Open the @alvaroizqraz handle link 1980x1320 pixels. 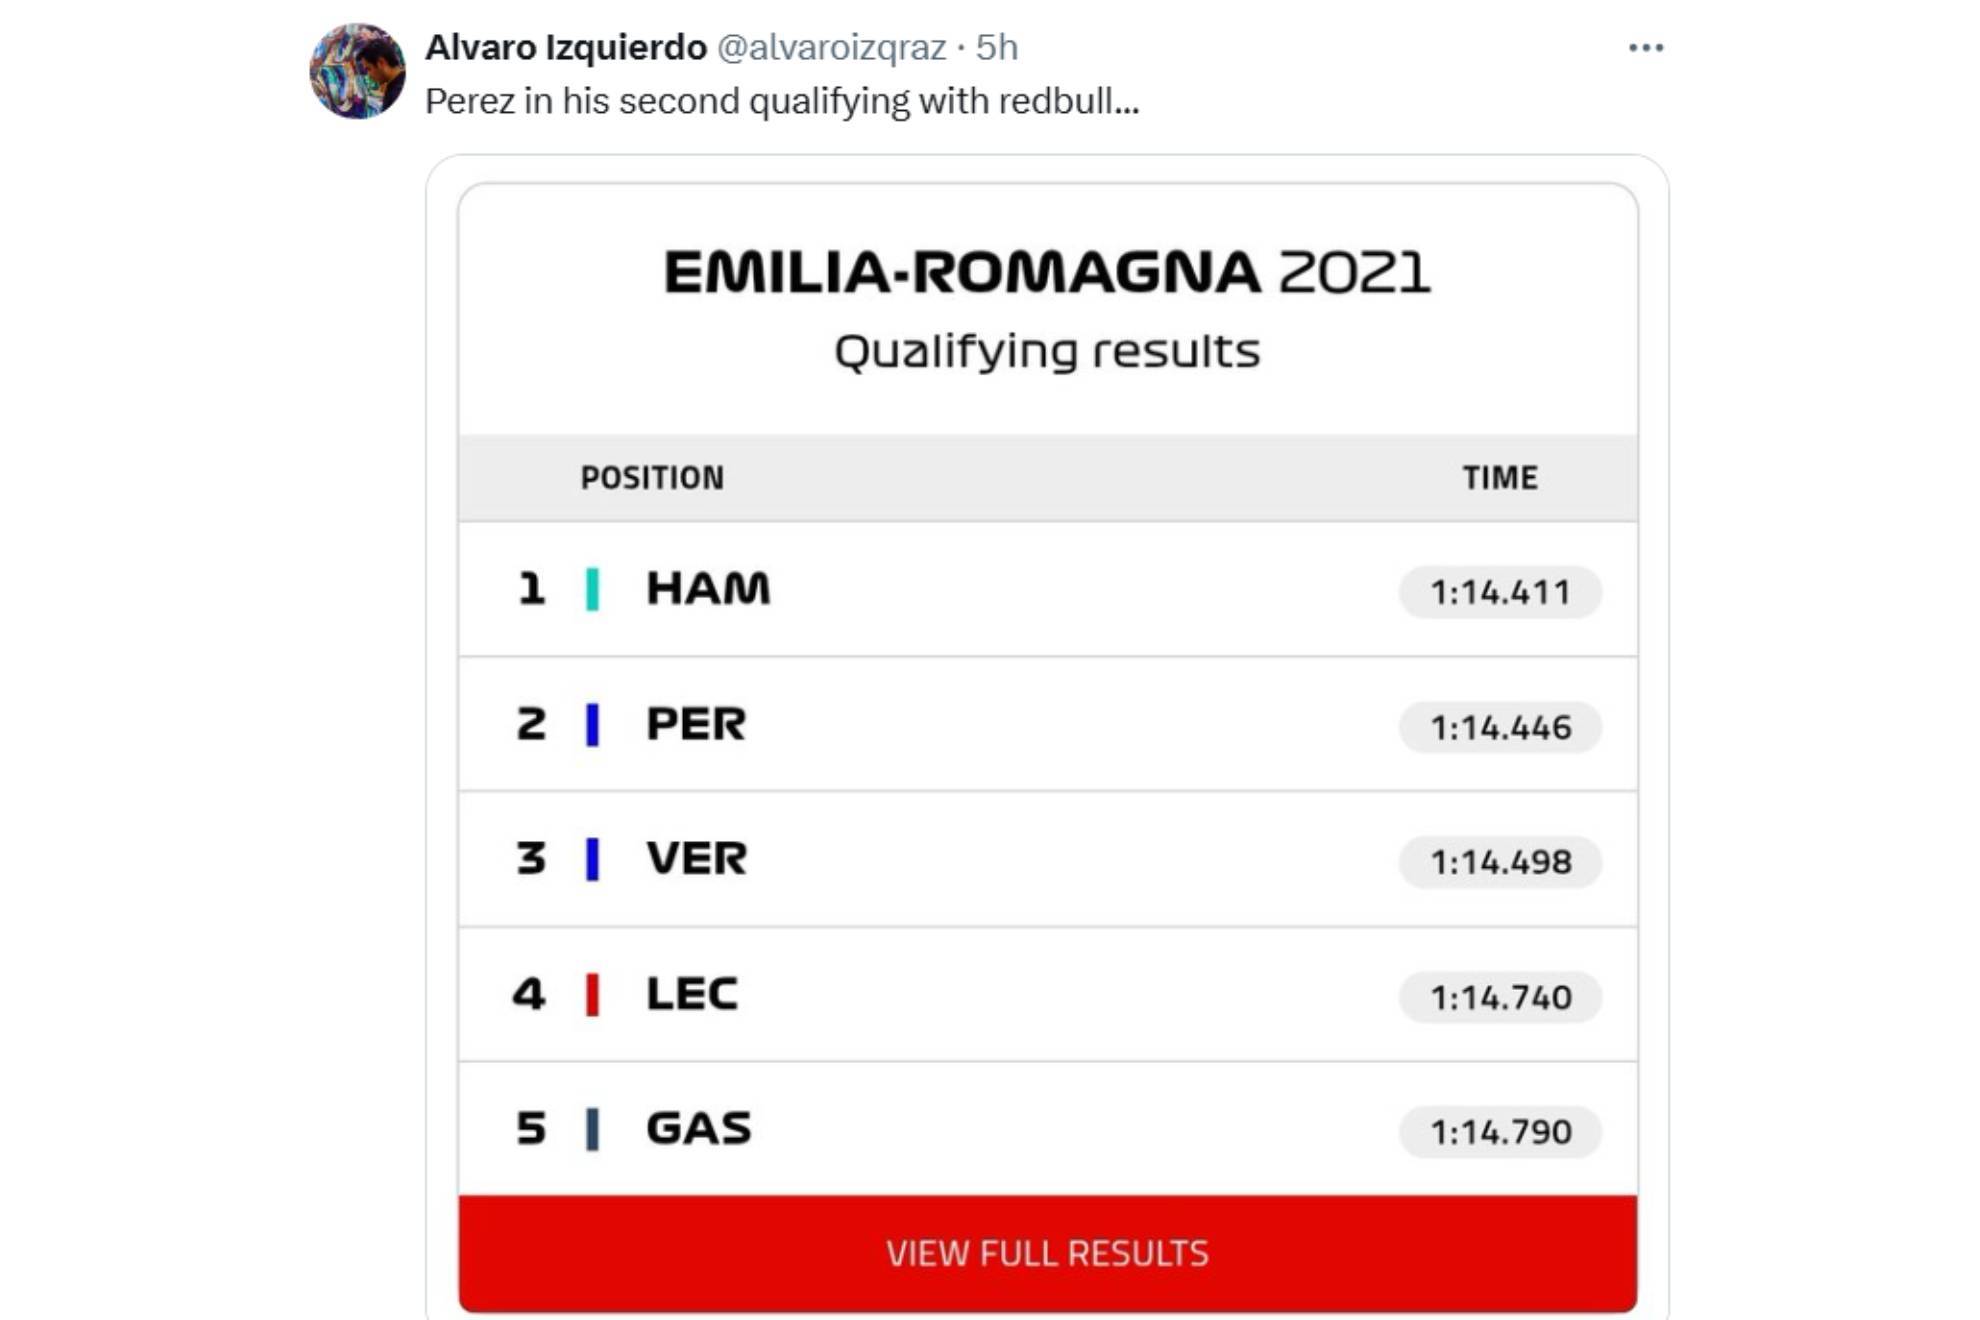[832, 47]
